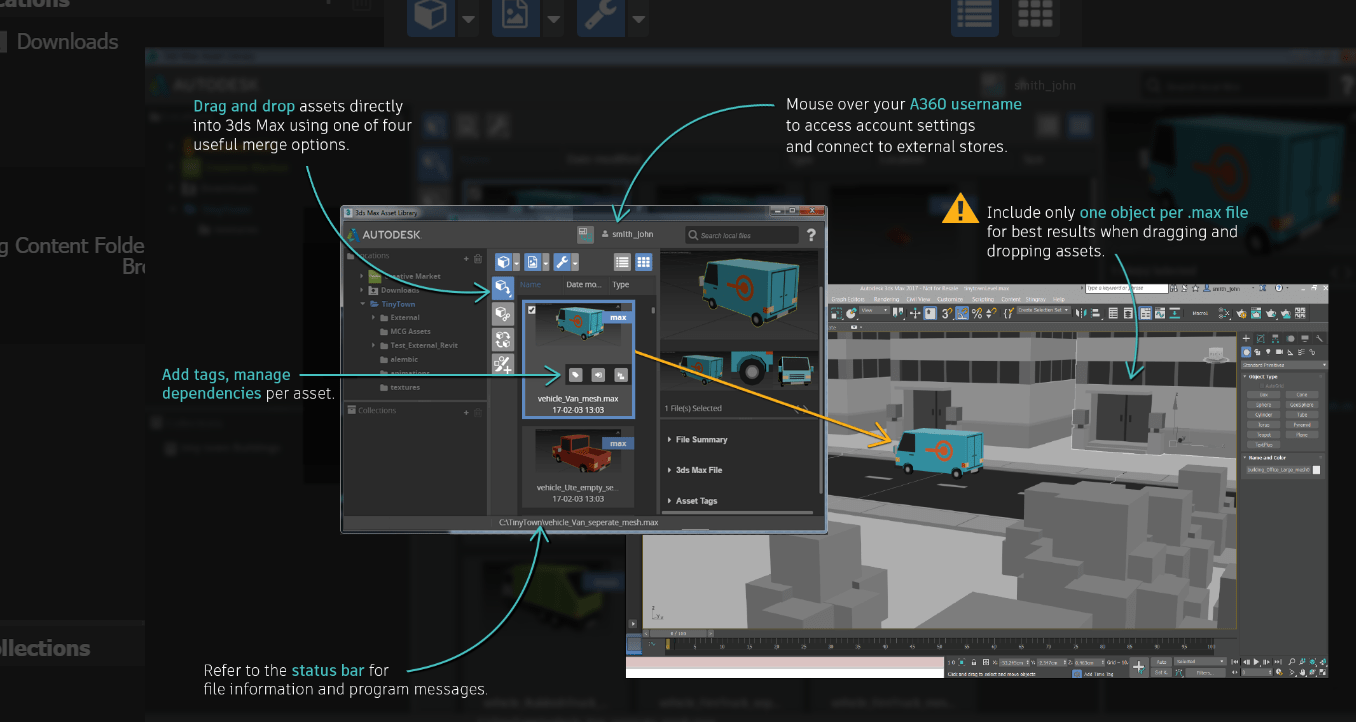This screenshot has height=722, width=1356.
Task: Toggle the Auto key button in 3ds Max
Action: point(1162,661)
